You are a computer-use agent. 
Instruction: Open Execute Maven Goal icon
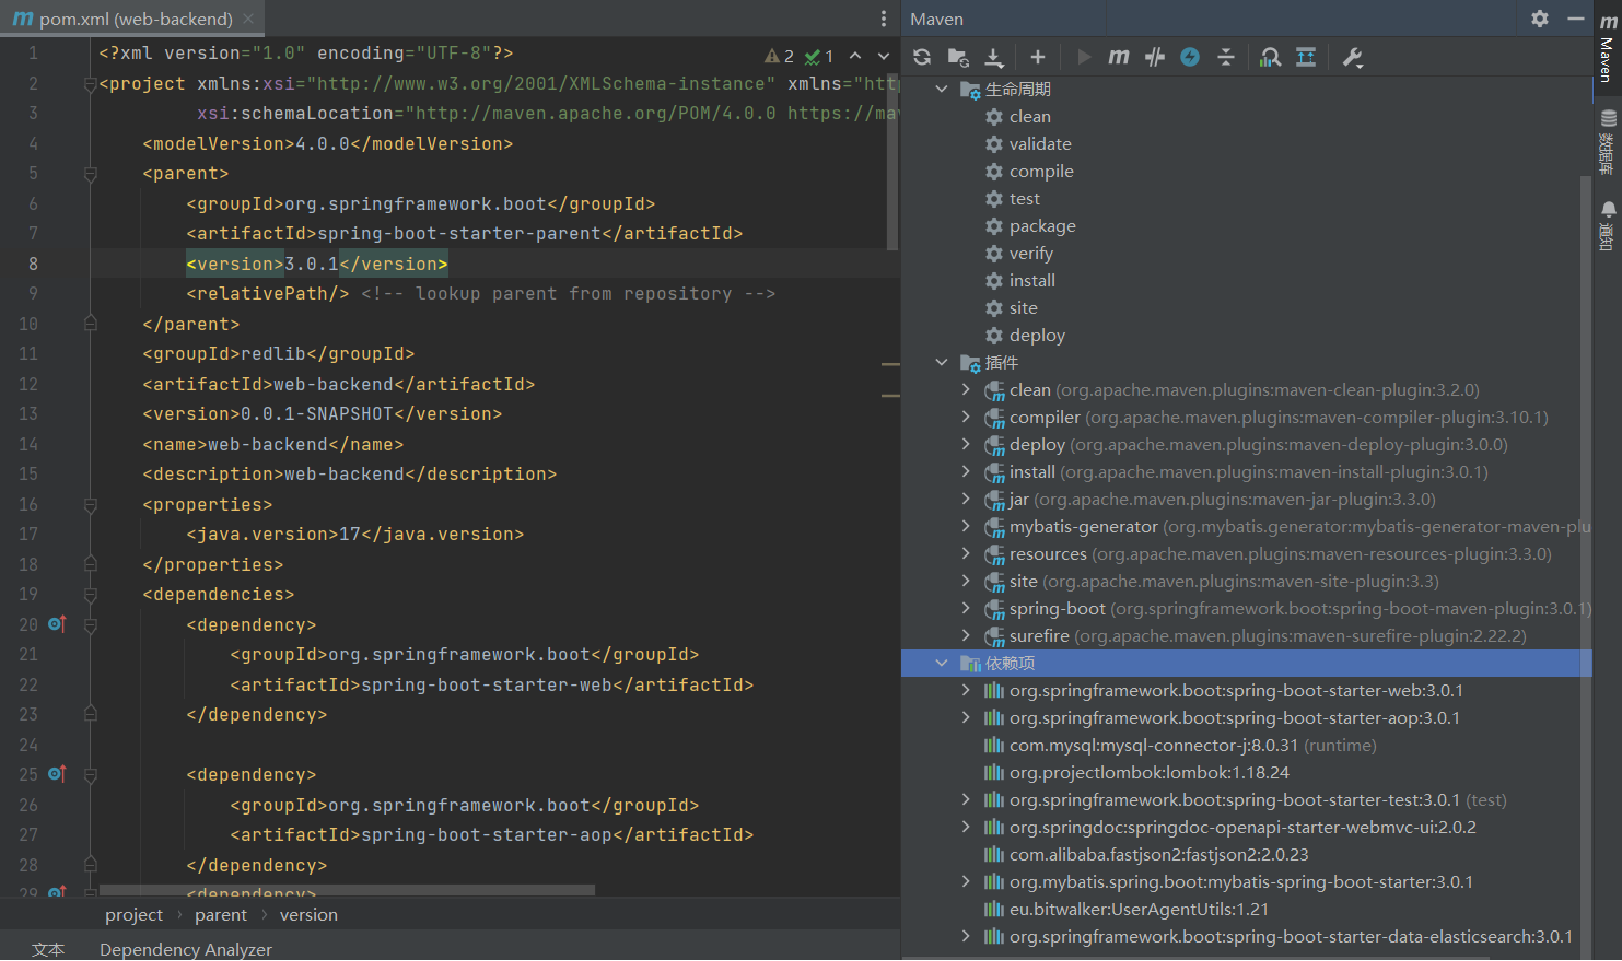pos(1119,57)
